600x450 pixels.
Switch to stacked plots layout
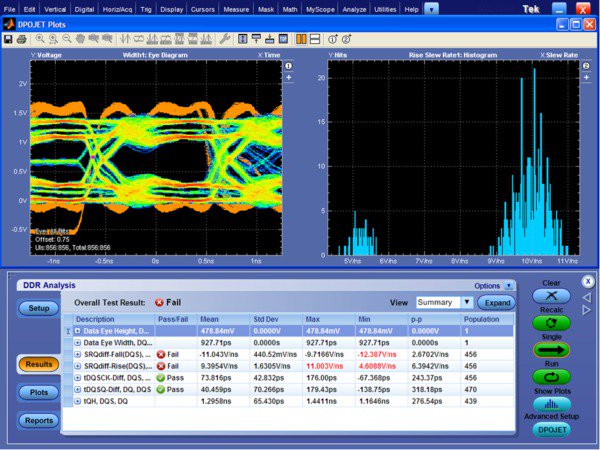point(315,39)
